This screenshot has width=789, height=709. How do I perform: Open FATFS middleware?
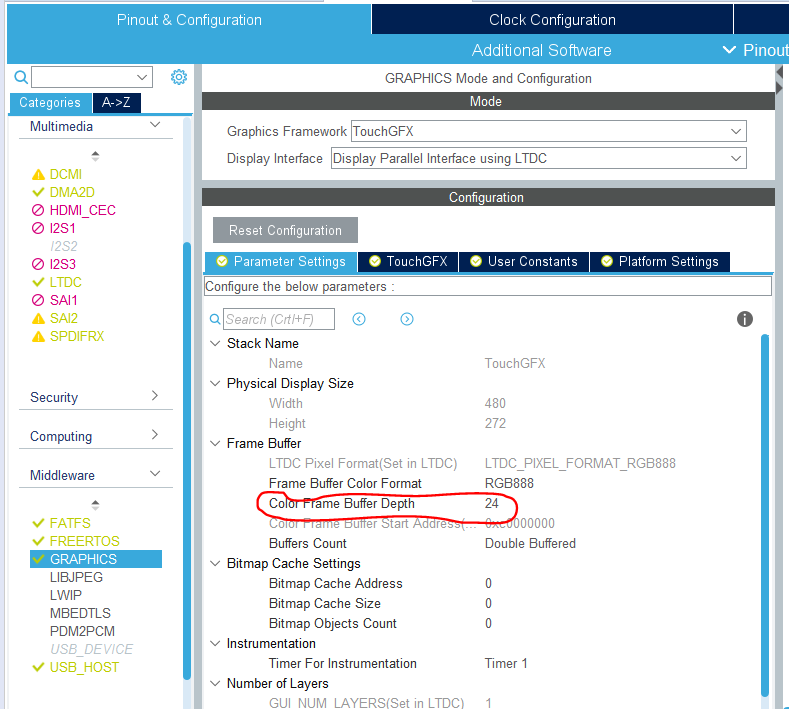tap(70, 523)
